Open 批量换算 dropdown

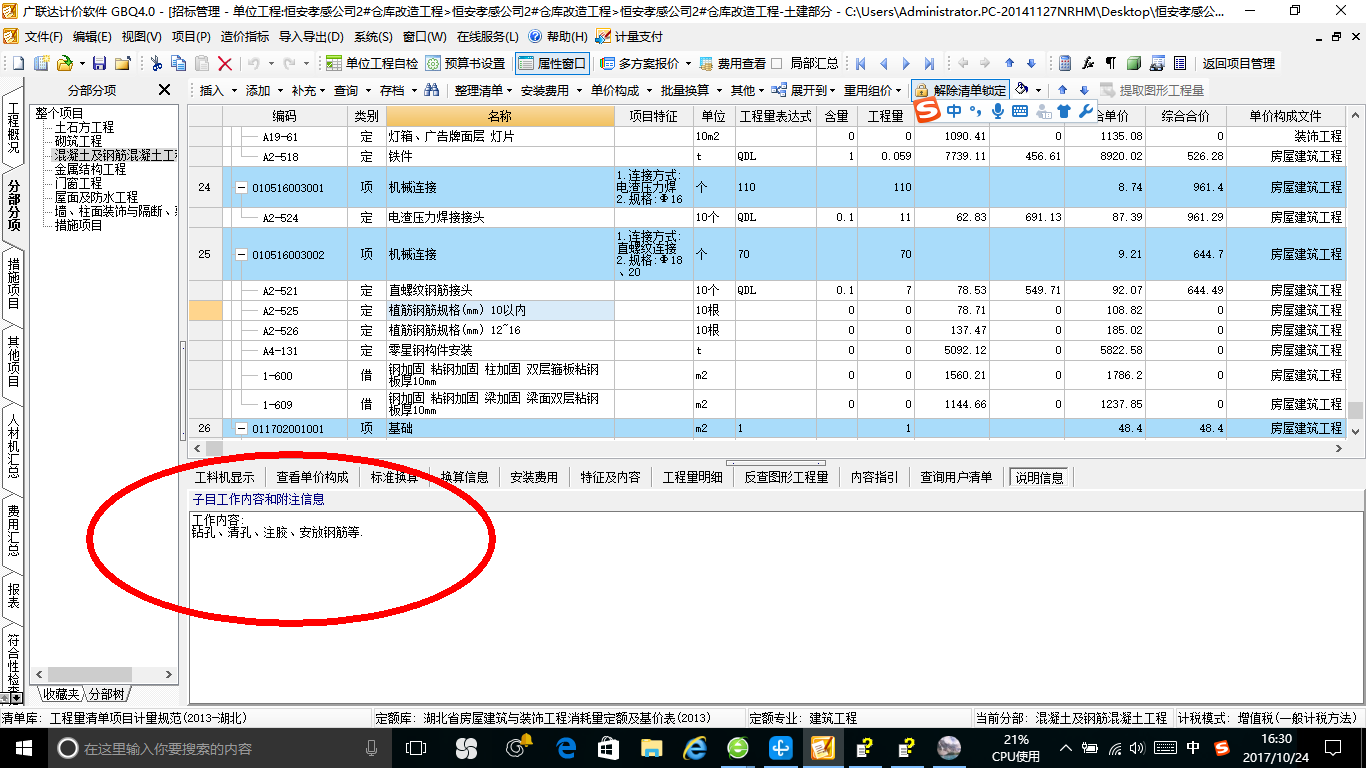coord(691,90)
